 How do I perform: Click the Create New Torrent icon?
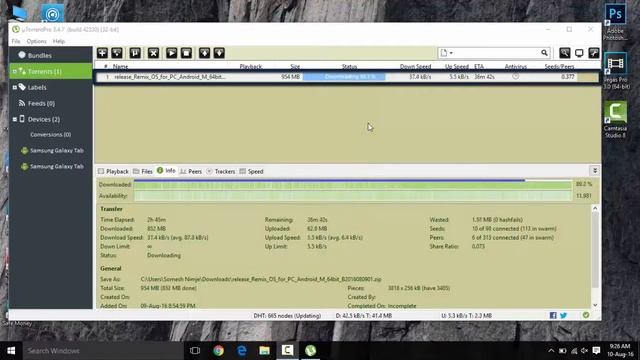pyautogui.click(x=135, y=53)
